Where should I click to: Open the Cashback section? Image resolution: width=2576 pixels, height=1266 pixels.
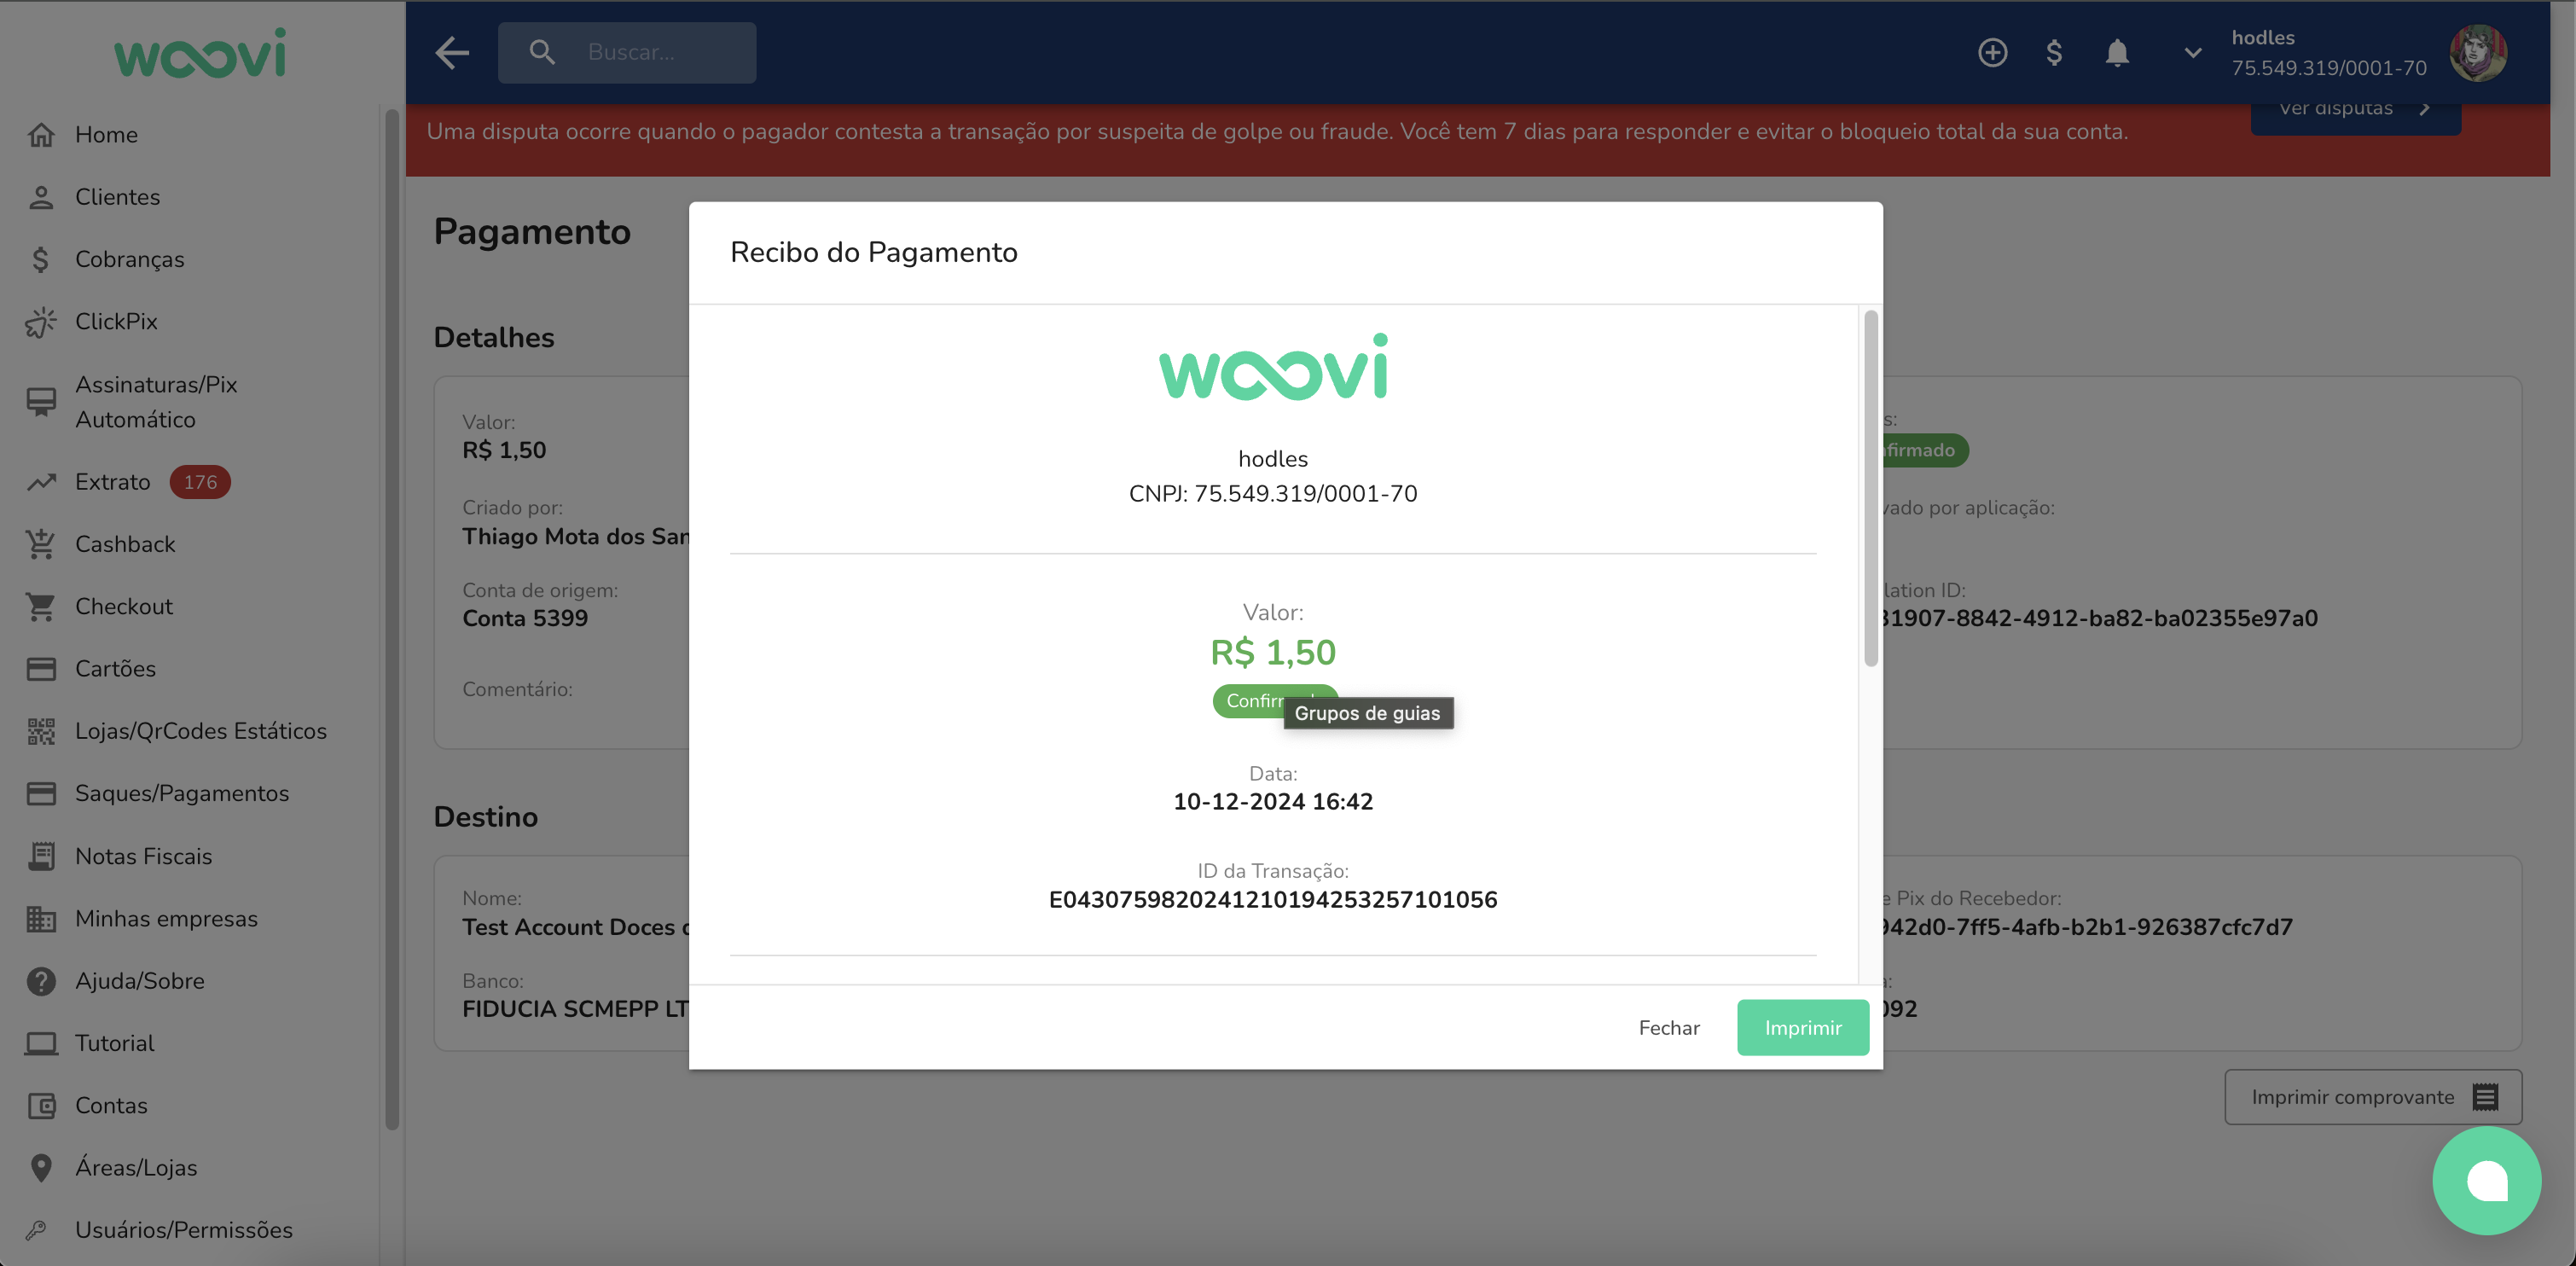tap(125, 543)
